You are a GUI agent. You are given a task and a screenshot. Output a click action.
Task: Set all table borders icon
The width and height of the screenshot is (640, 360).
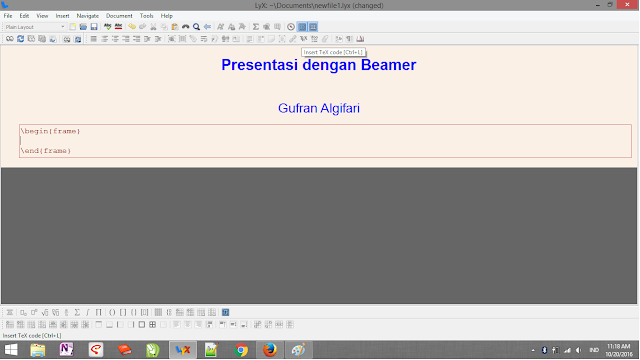coord(152,325)
